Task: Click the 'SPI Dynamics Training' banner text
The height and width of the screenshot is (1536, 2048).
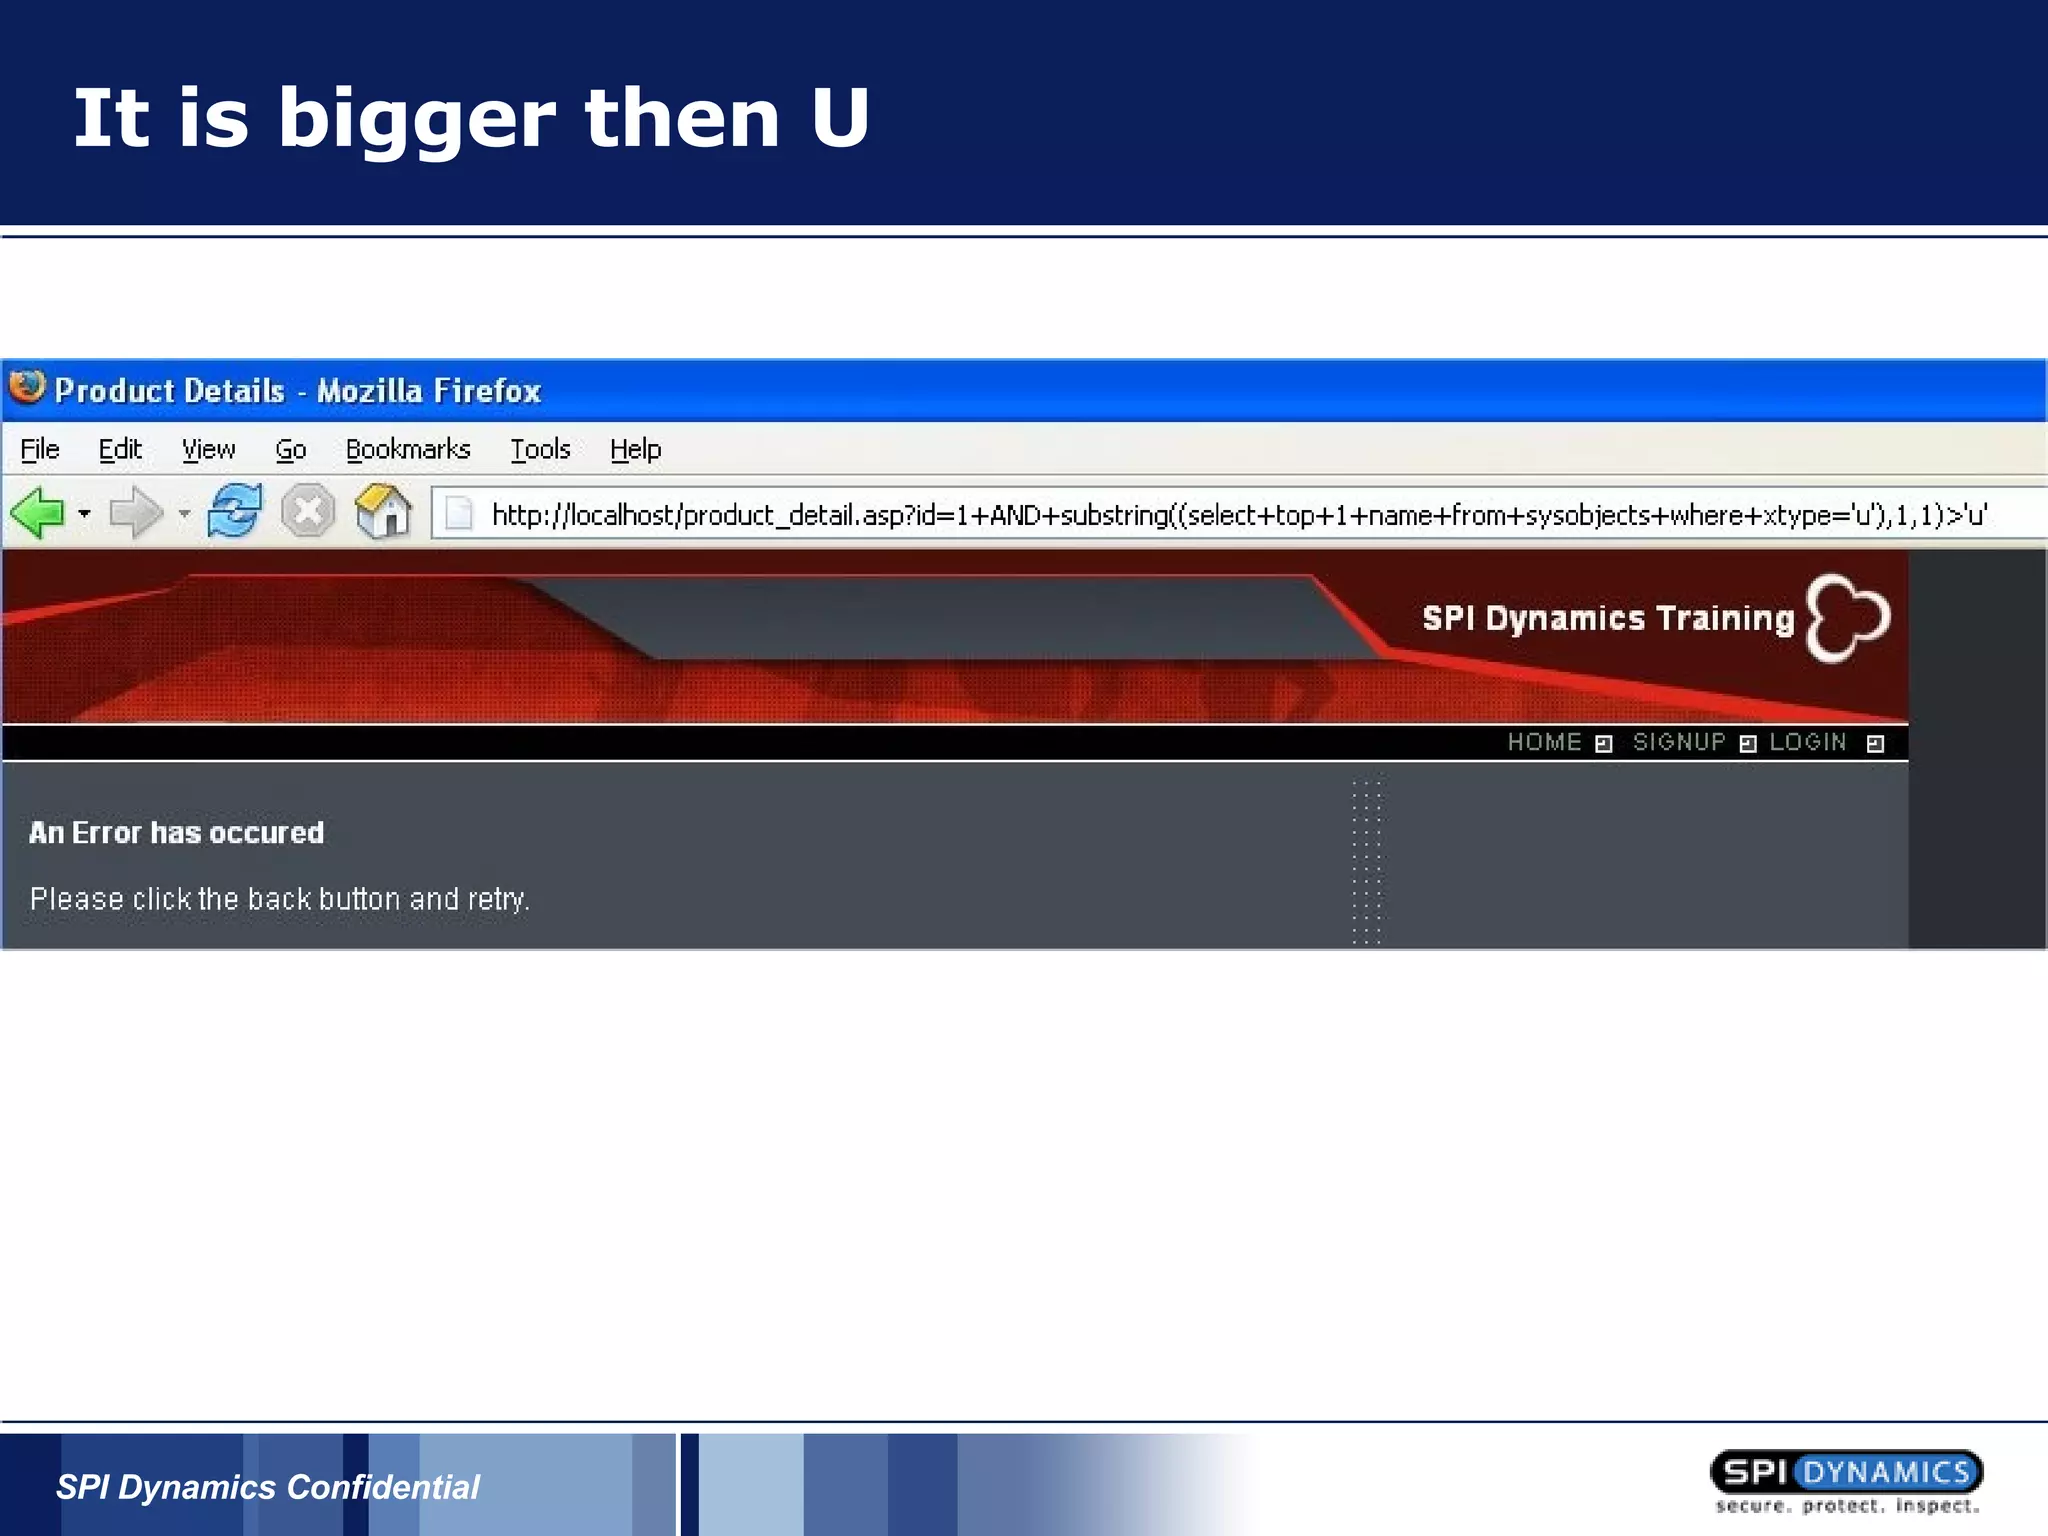Action: pos(1608,618)
